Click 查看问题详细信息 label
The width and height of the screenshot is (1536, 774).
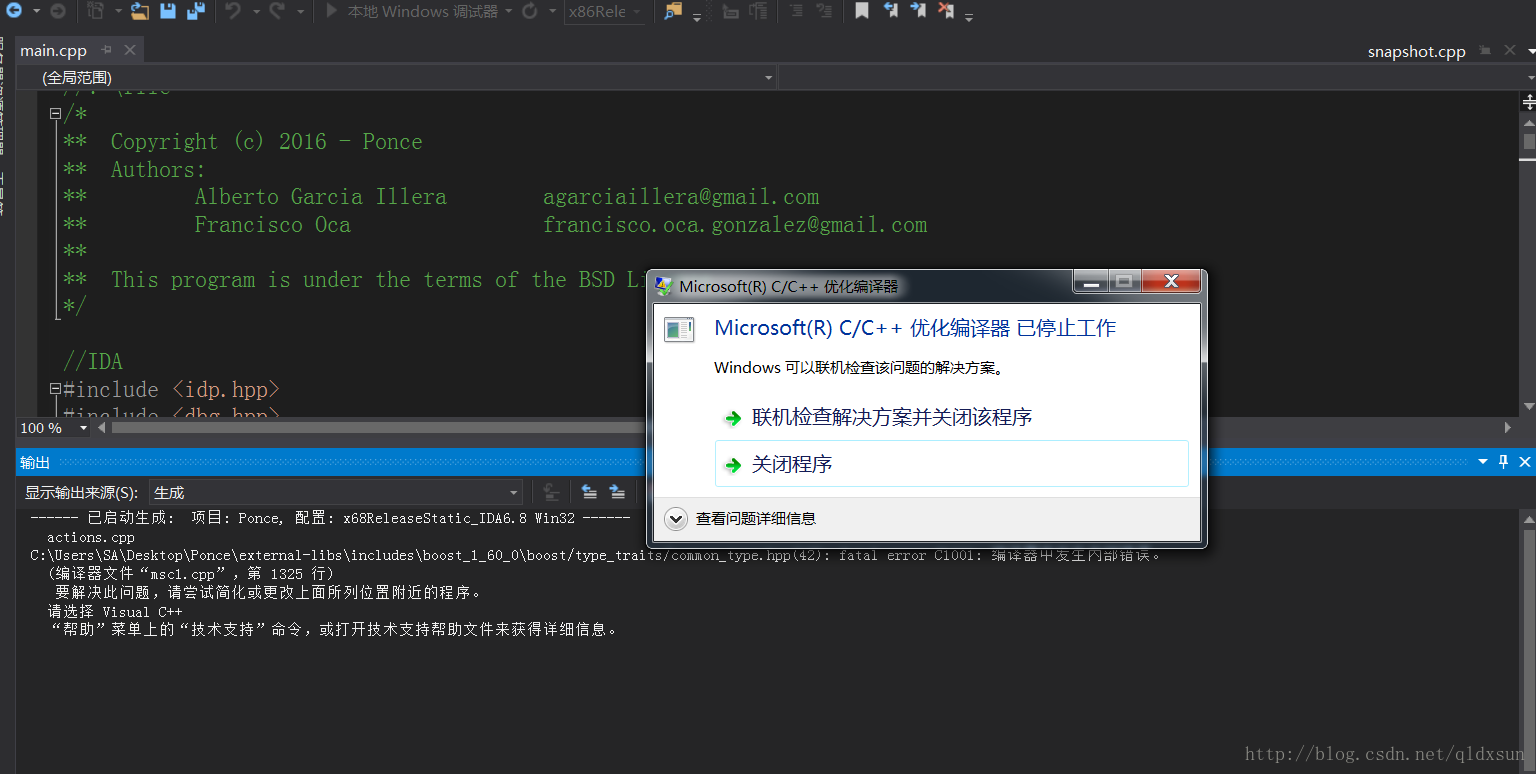[756, 518]
